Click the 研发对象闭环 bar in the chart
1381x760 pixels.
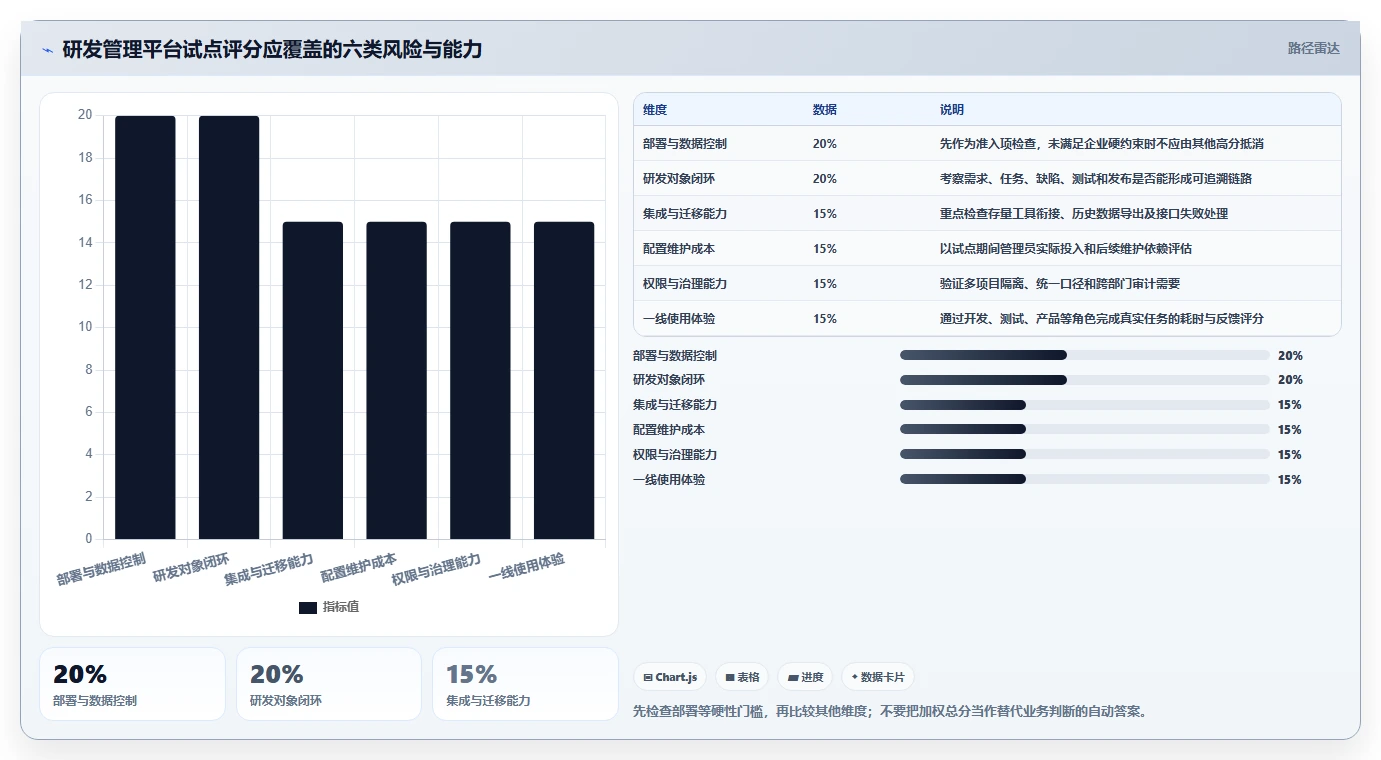pos(229,328)
